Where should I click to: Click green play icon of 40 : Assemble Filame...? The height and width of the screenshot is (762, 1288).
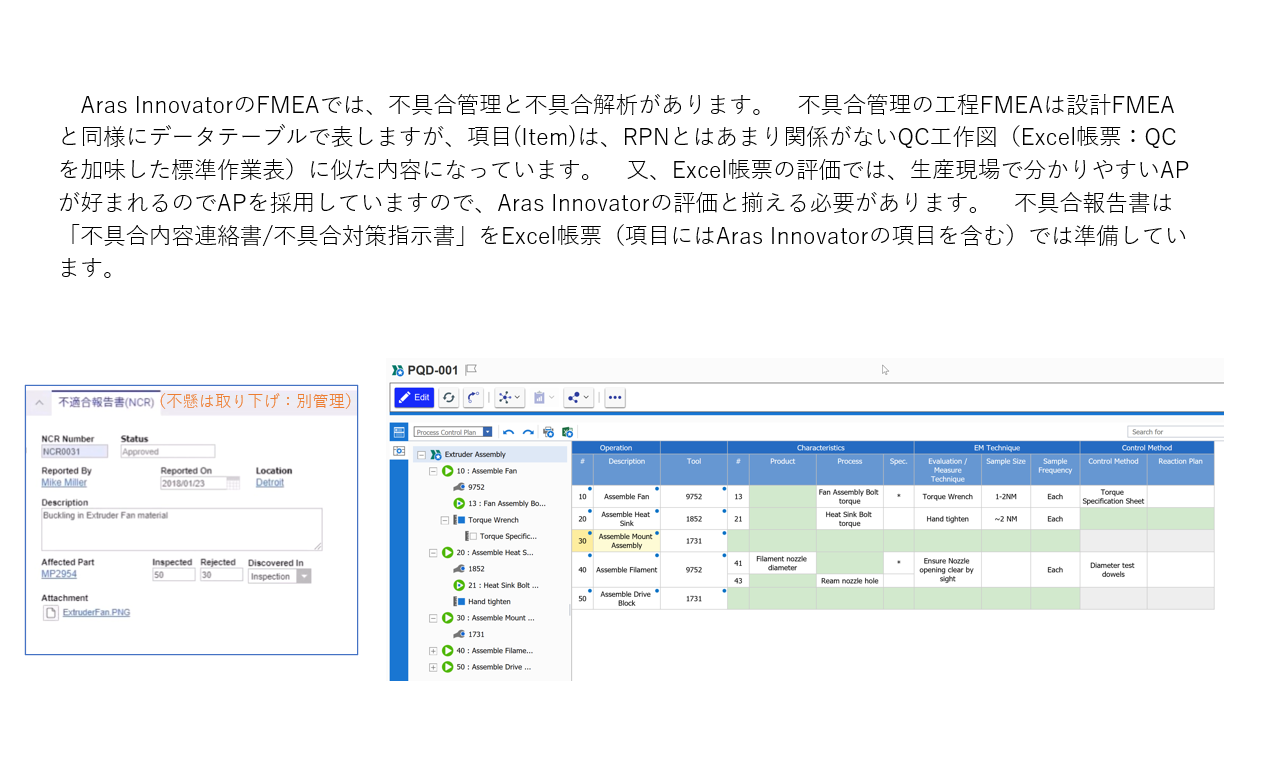click(447, 650)
